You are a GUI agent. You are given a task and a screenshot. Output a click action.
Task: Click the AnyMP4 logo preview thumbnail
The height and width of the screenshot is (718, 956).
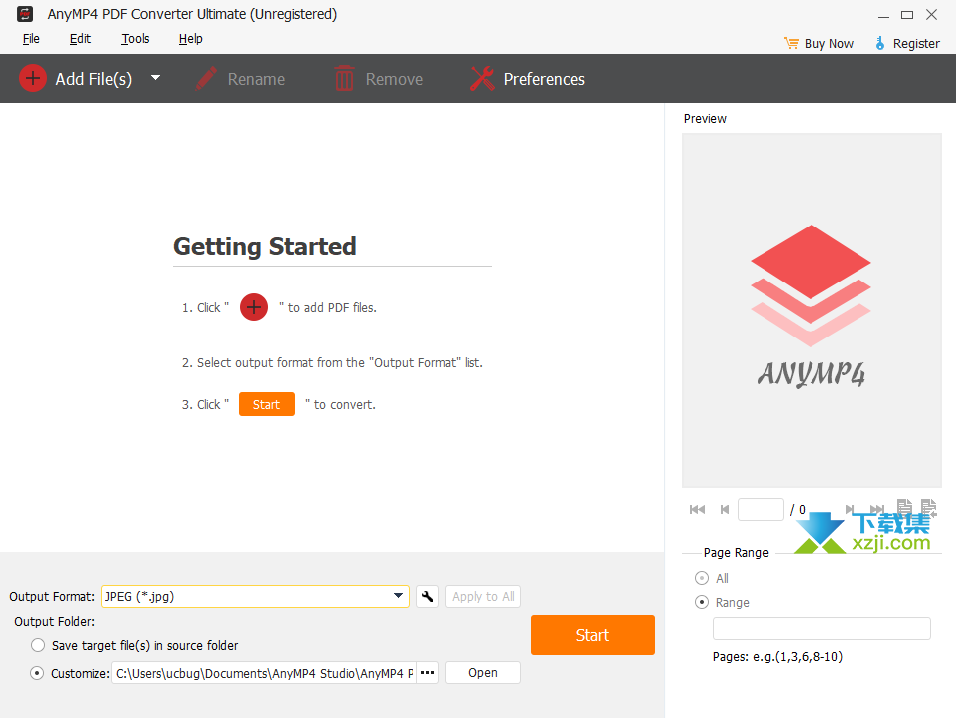pyautogui.click(x=812, y=310)
